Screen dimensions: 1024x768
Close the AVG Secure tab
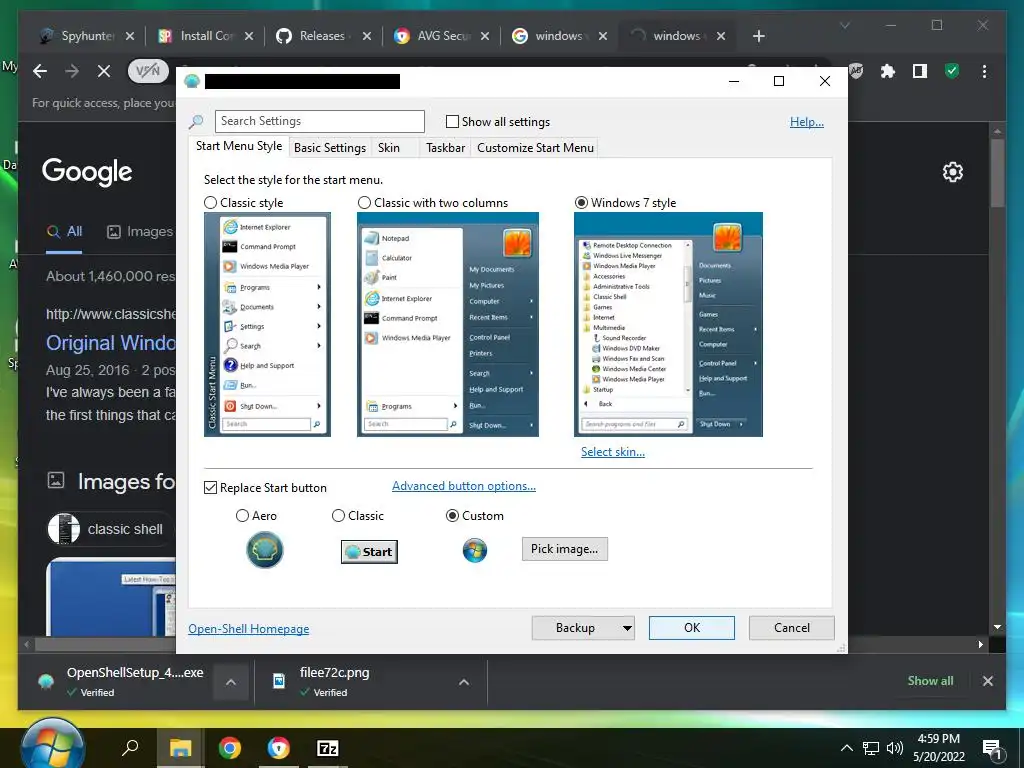coord(485,36)
